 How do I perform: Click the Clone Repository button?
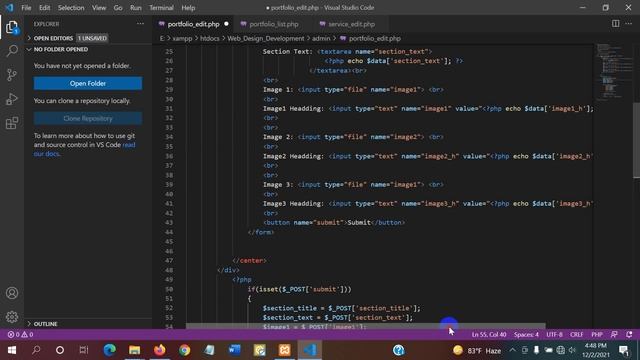tap(88, 118)
